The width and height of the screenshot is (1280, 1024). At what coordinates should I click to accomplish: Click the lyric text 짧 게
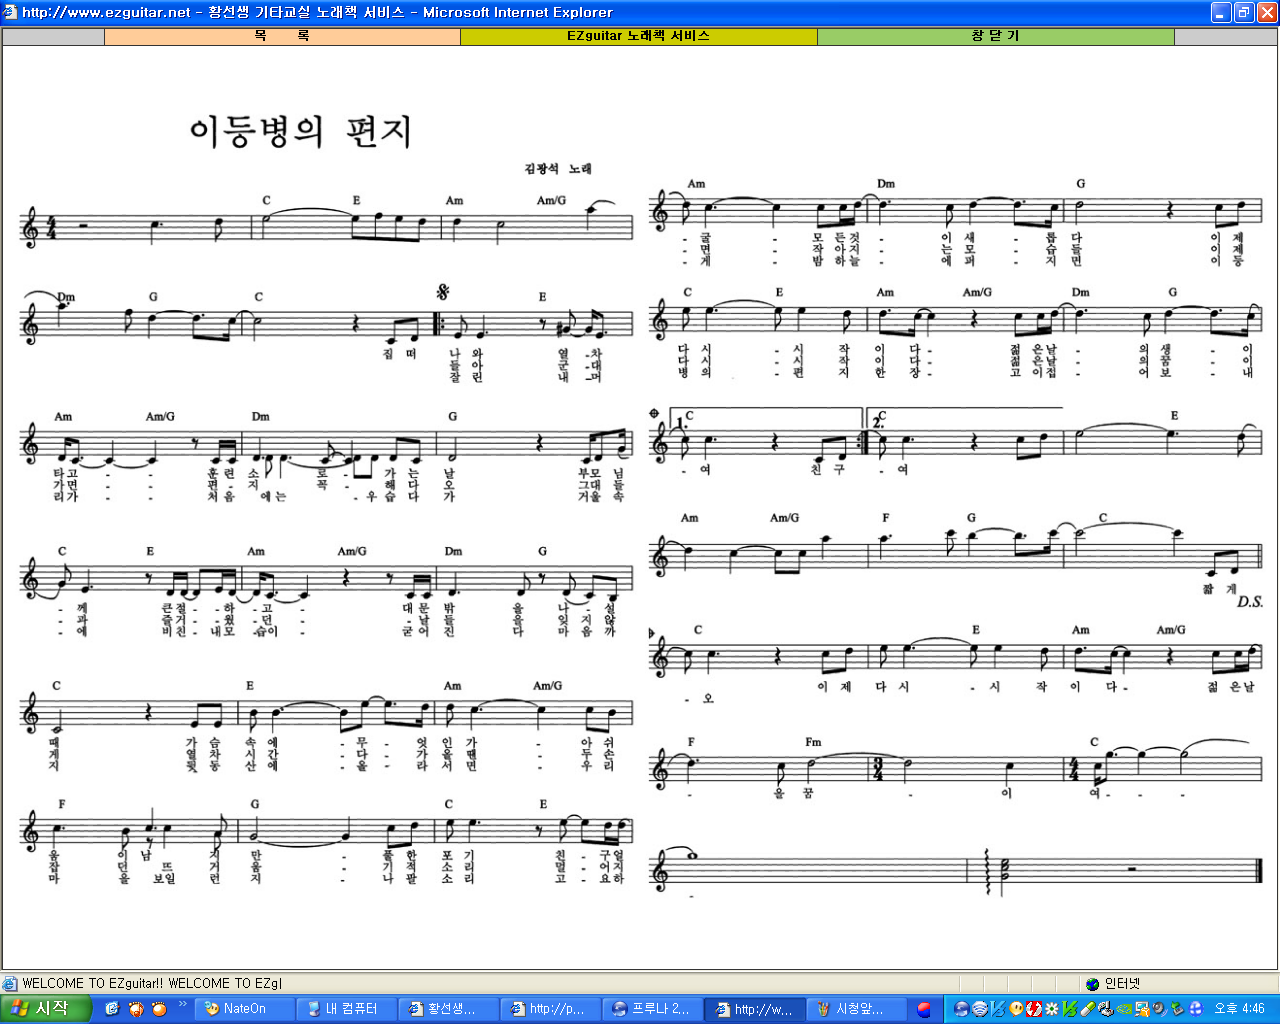[1219, 589]
